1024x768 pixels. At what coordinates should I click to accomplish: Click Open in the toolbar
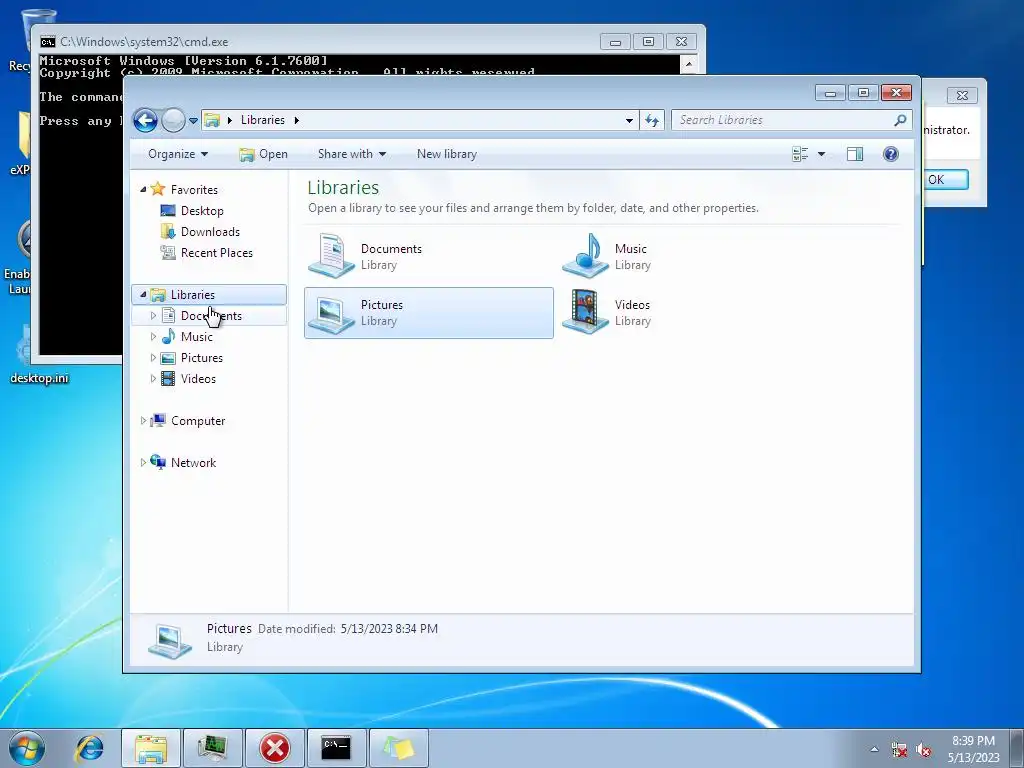(x=263, y=154)
